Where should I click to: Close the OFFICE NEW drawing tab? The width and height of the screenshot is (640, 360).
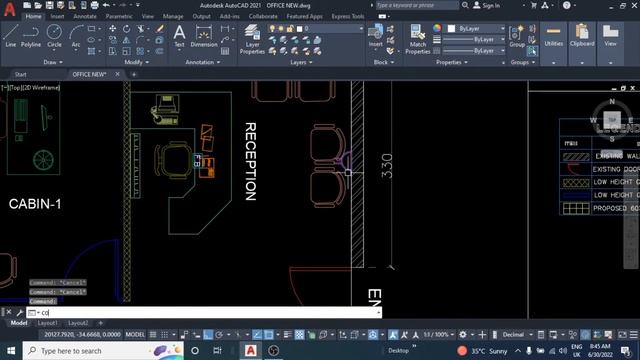tap(117, 74)
